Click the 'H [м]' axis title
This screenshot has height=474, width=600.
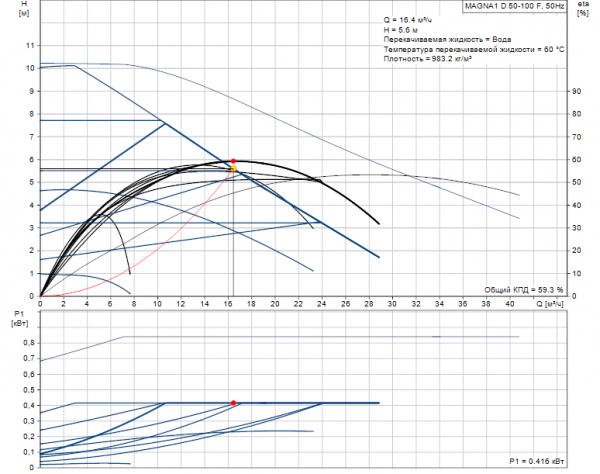24,8
